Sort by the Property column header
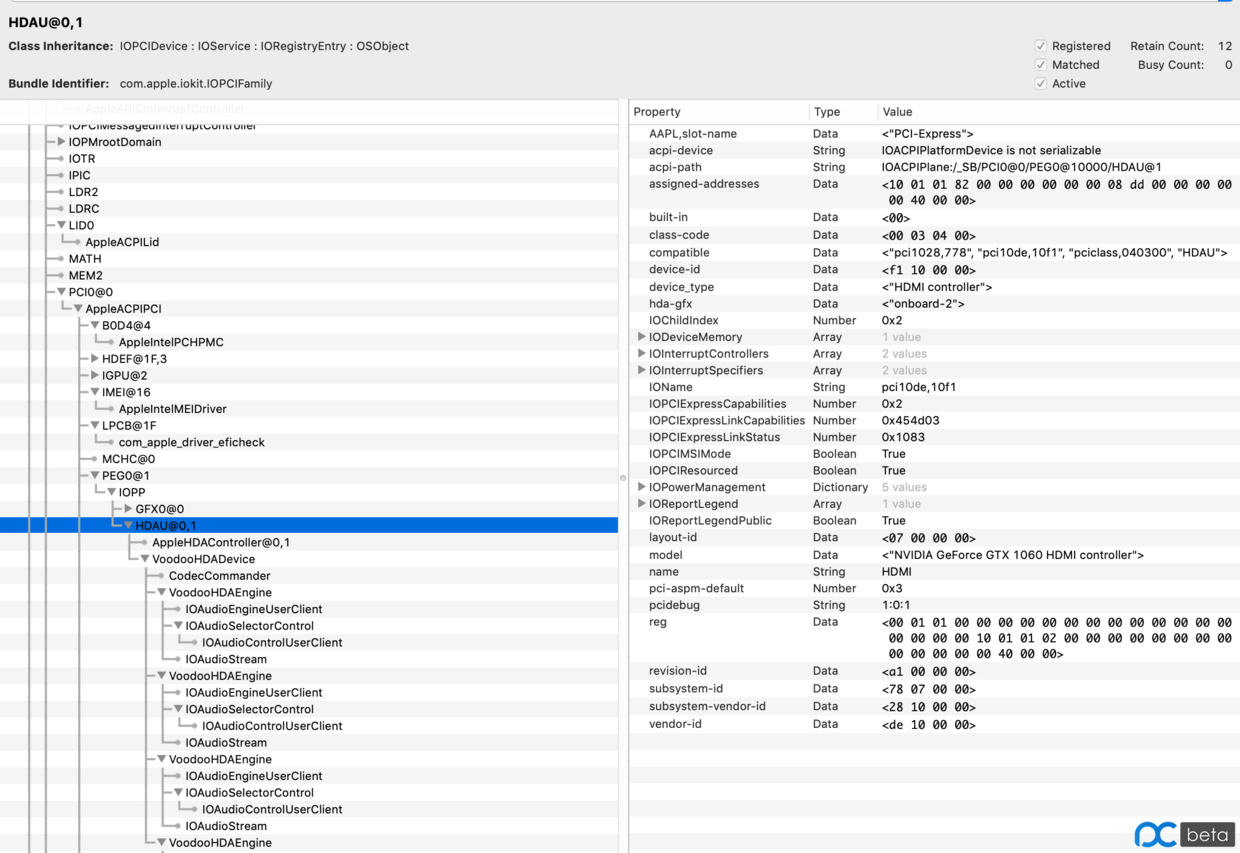This screenshot has width=1240, height=853. [718, 112]
